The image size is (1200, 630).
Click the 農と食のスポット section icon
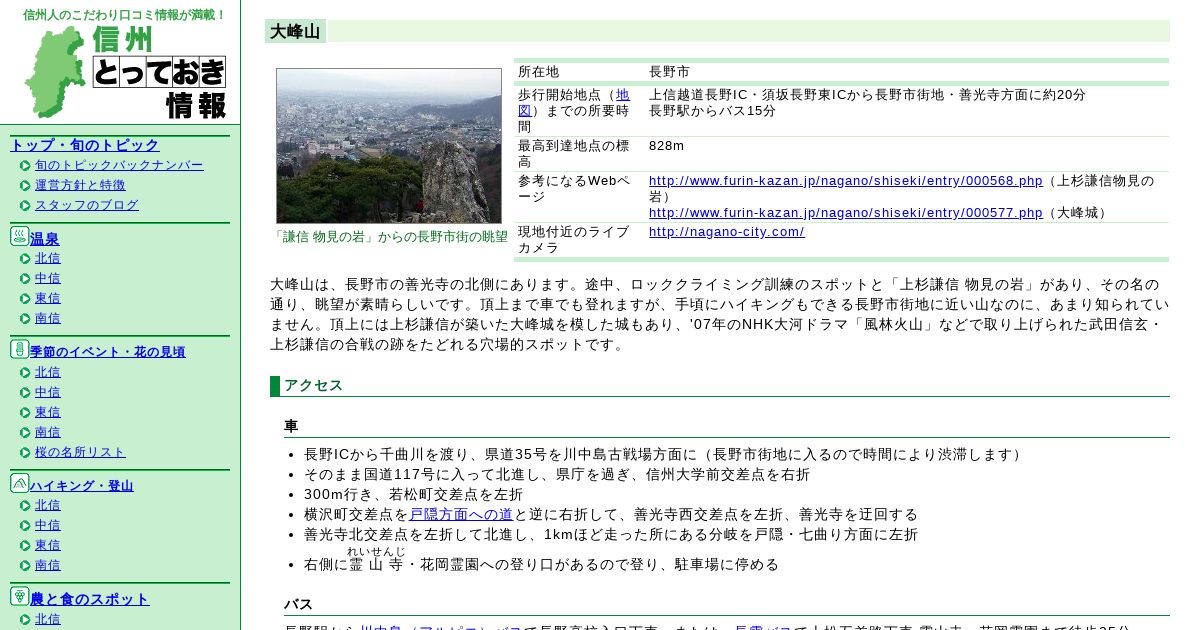tap(20, 596)
